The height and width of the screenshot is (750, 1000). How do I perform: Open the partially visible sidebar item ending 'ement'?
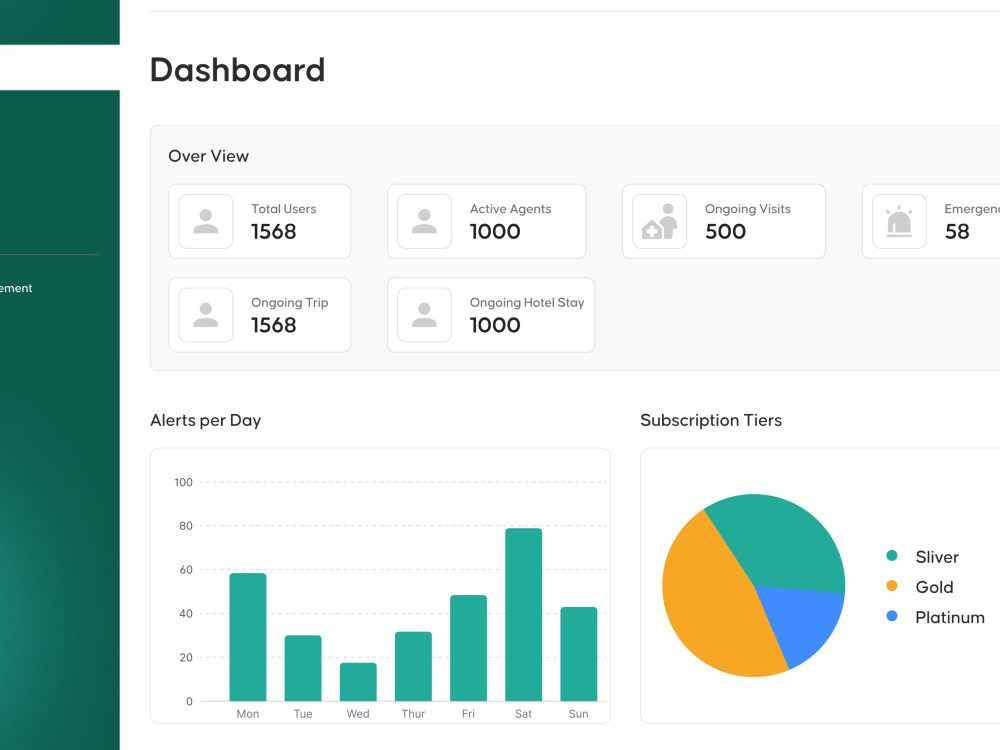15,288
